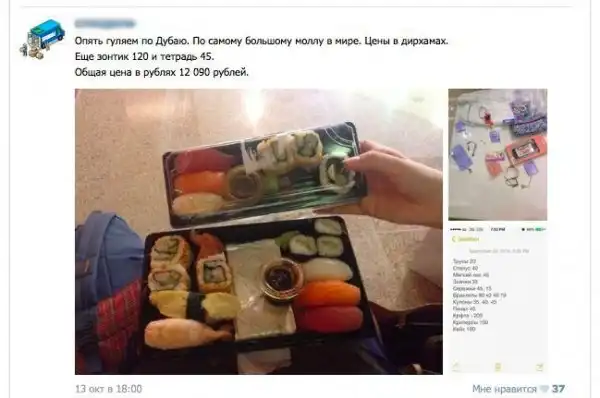View the like count 37
The width and height of the screenshot is (600, 398).
click(558, 389)
